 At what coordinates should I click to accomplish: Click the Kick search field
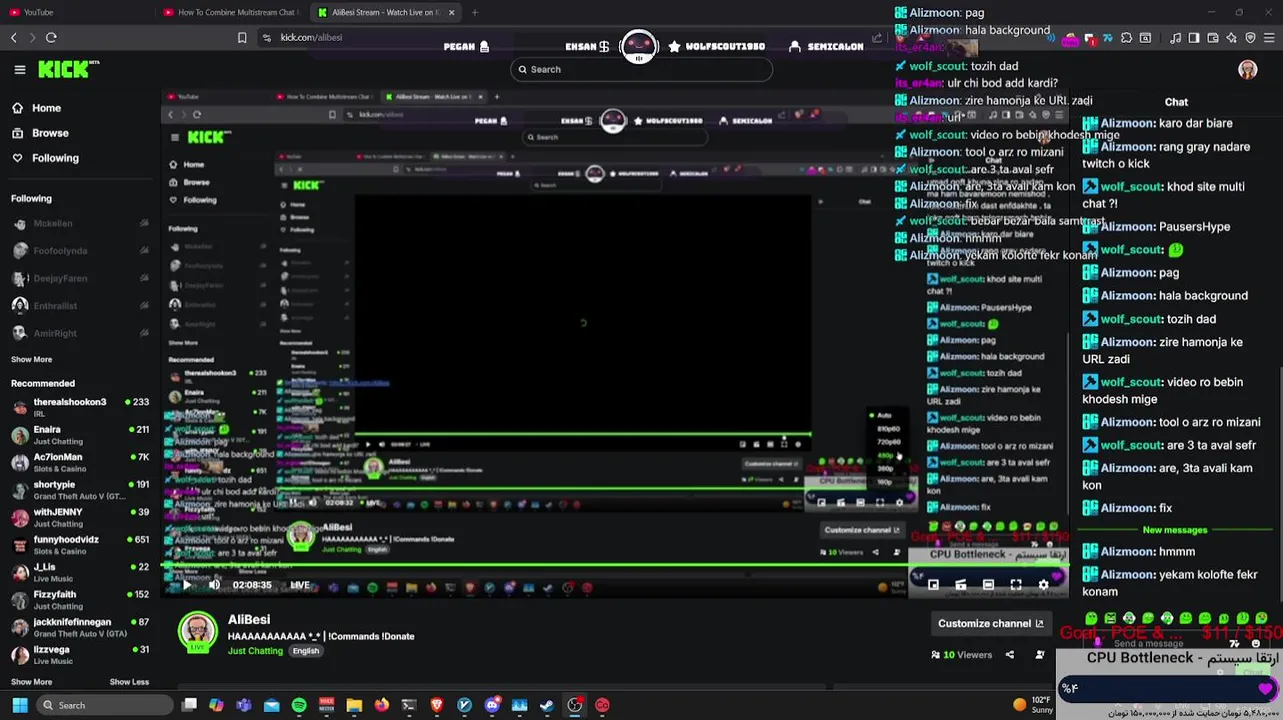point(641,69)
